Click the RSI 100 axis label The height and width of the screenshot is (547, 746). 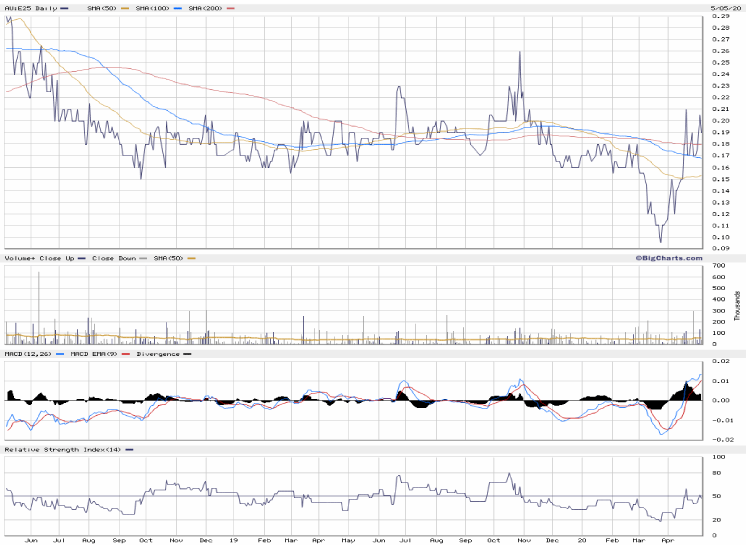pos(717,457)
